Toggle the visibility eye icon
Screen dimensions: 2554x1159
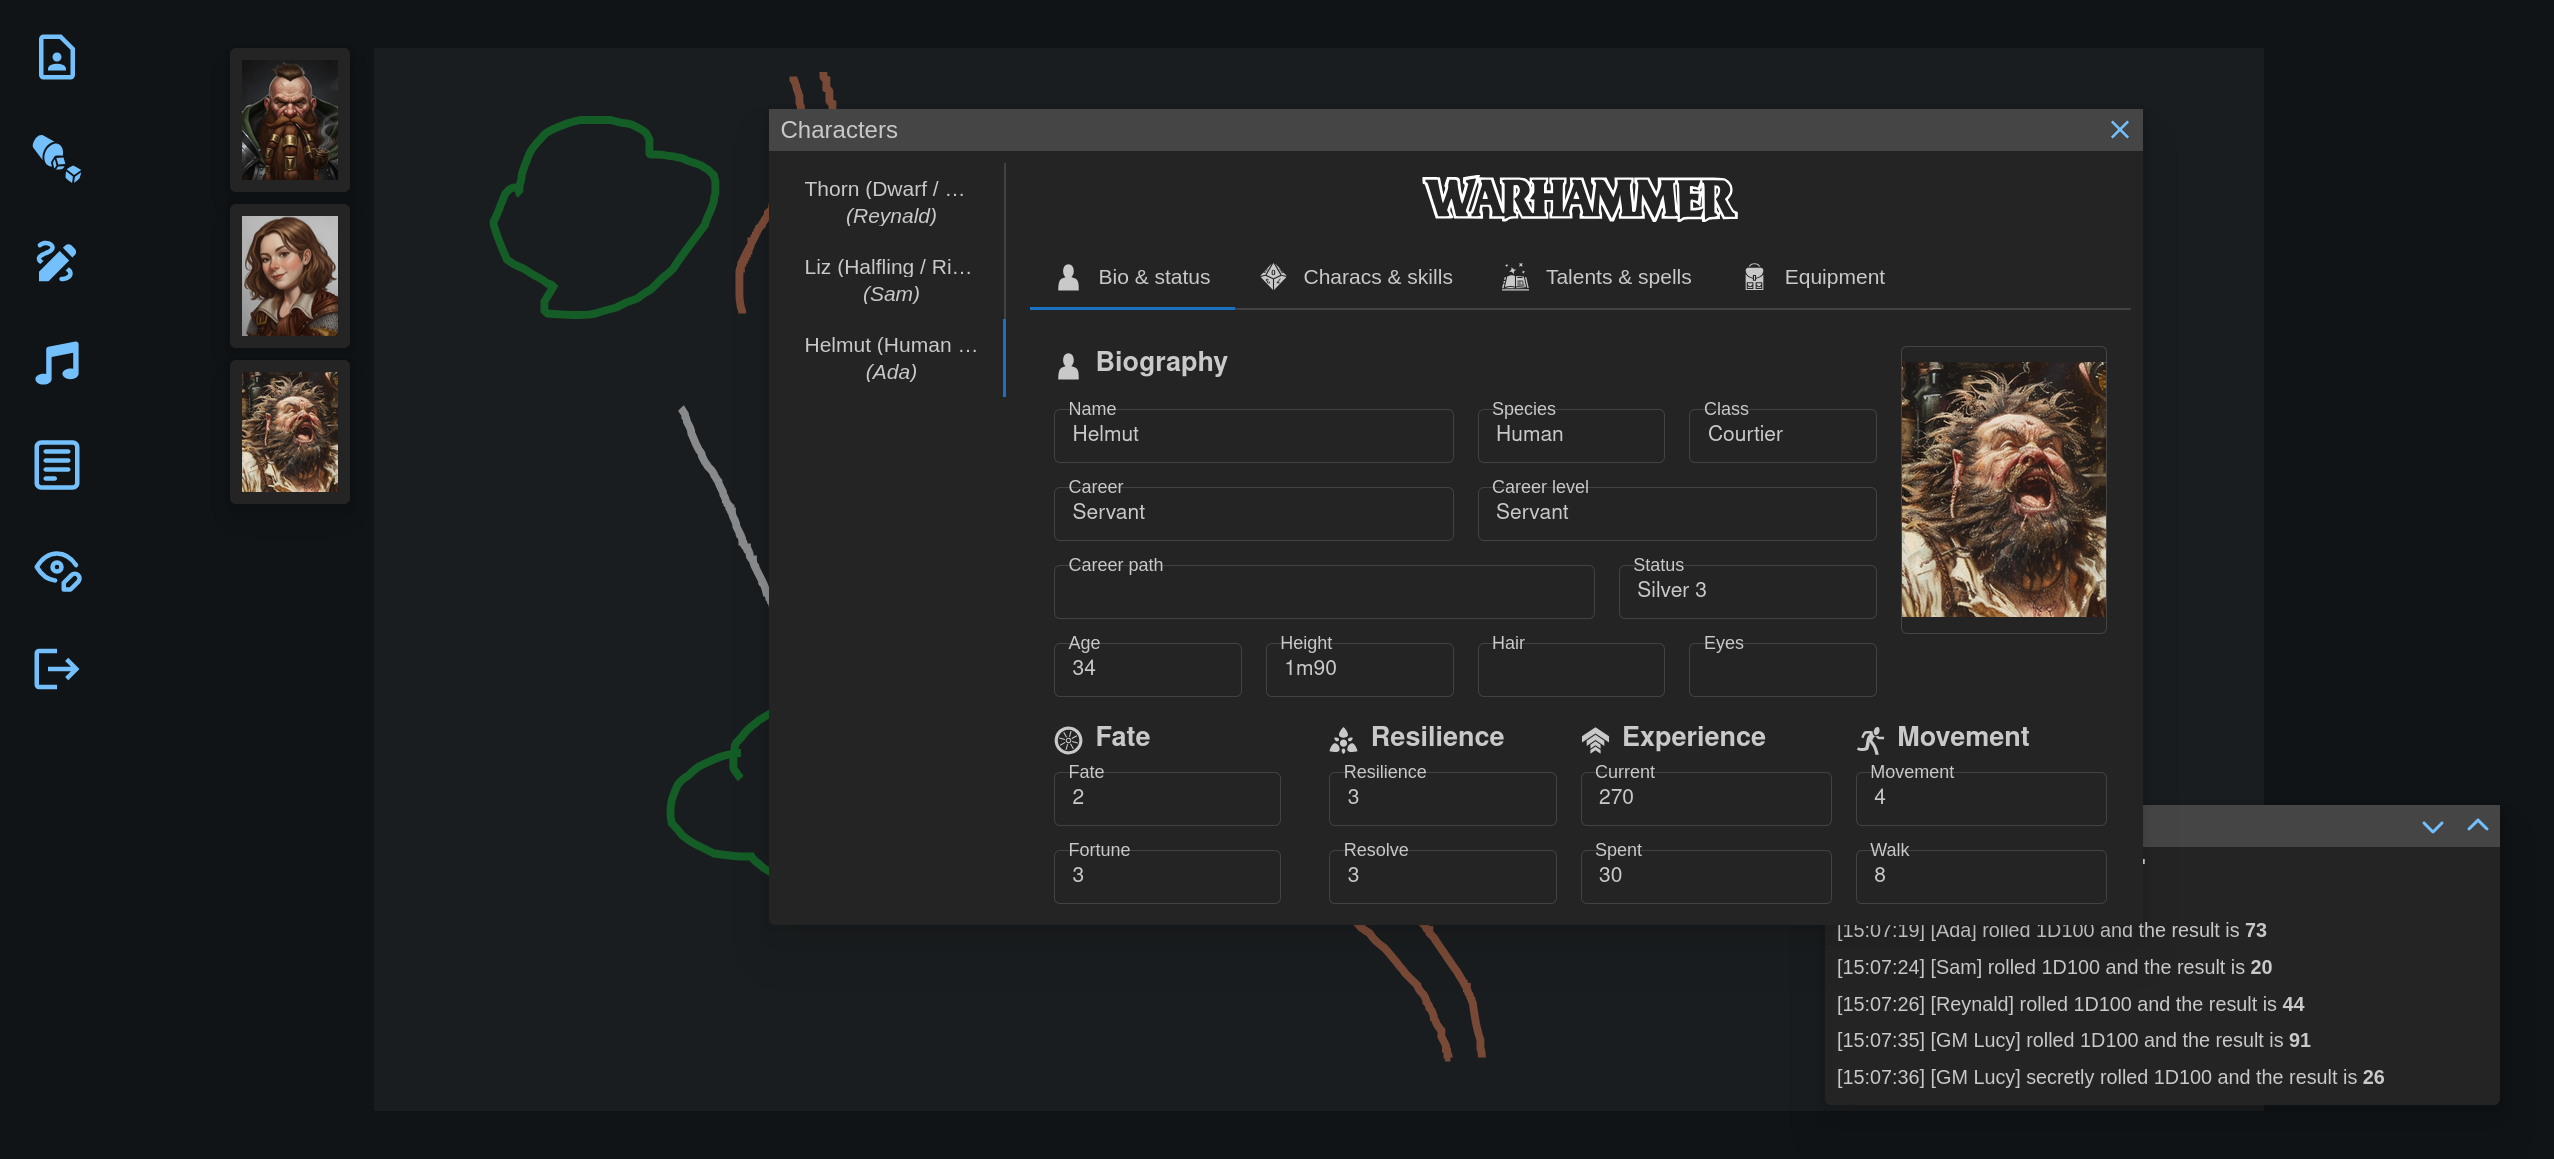click(x=57, y=570)
